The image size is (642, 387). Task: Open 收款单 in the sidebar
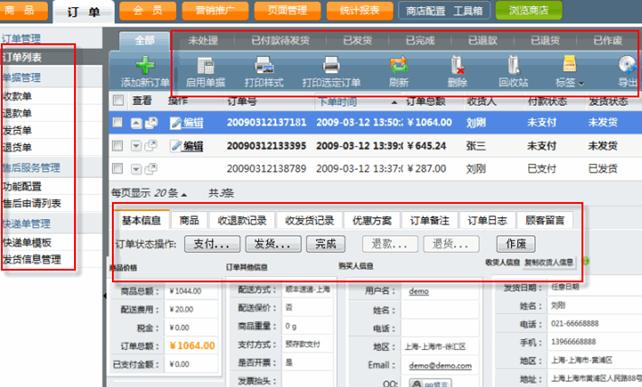click(18, 96)
